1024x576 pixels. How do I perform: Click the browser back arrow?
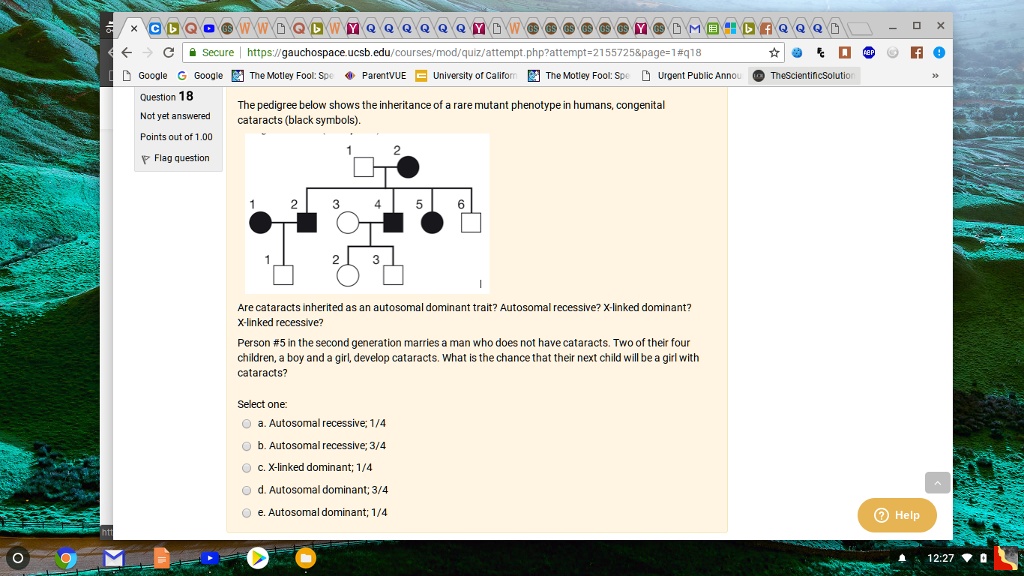pos(127,52)
